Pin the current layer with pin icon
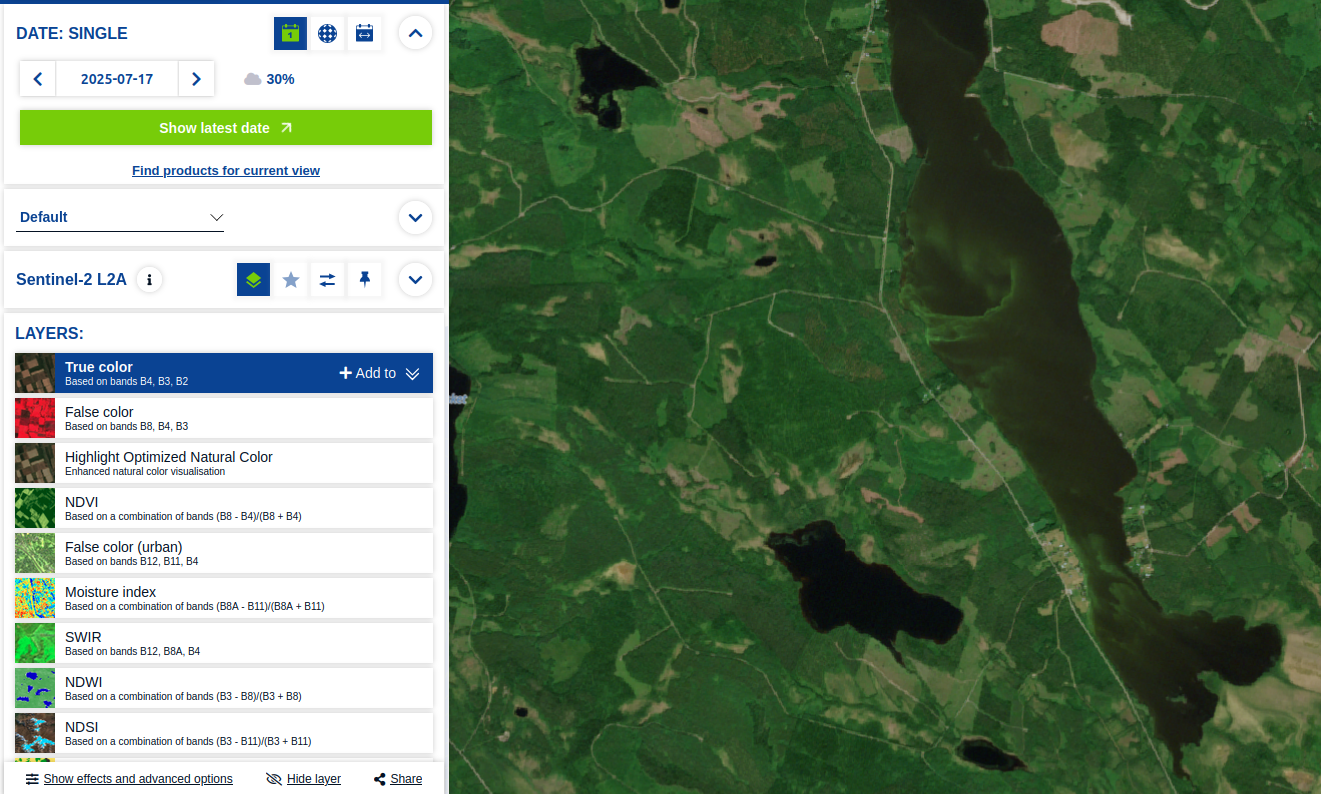 (364, 280)
